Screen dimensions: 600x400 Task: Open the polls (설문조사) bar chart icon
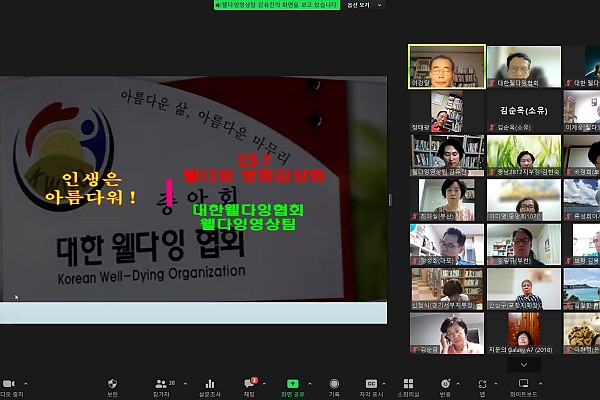tap(210, 384)
